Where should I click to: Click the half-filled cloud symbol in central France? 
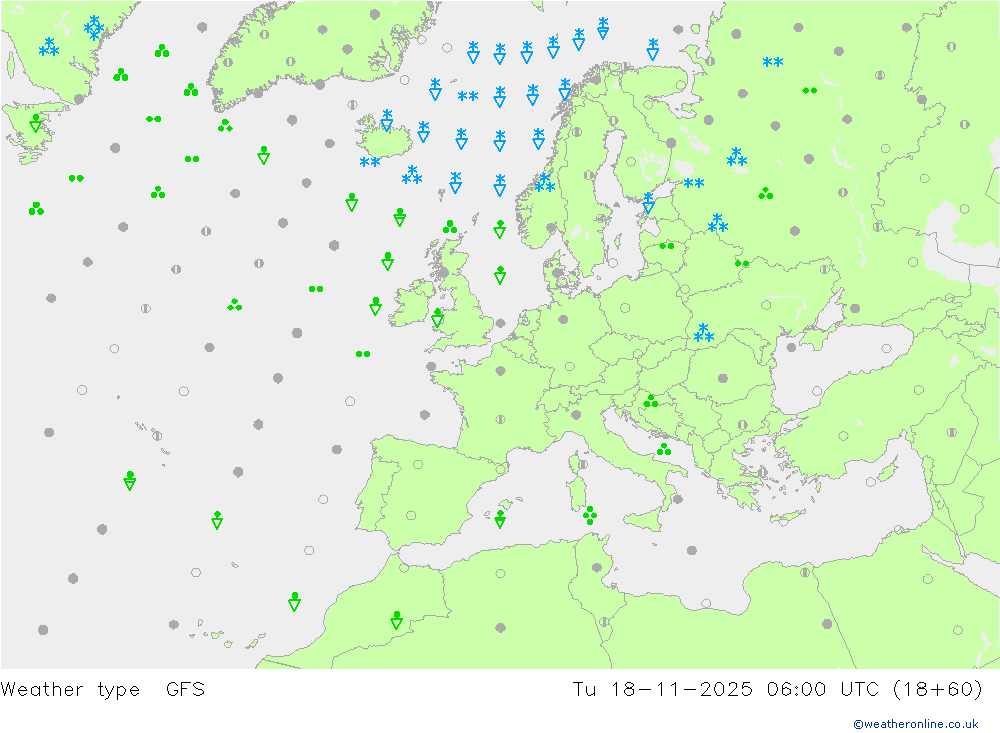pos(501,420)
